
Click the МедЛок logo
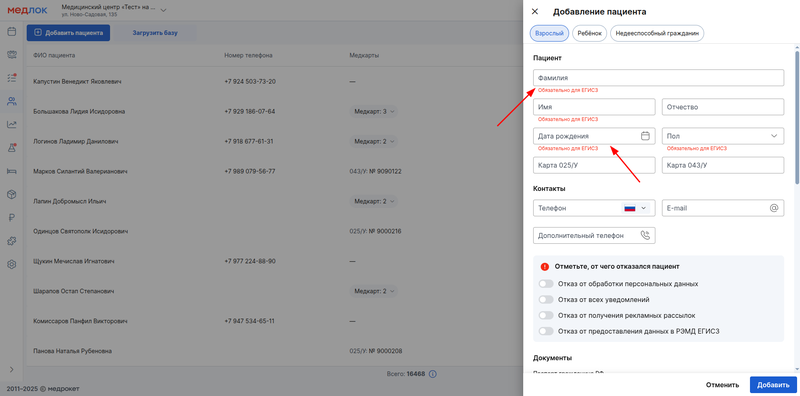27,10
